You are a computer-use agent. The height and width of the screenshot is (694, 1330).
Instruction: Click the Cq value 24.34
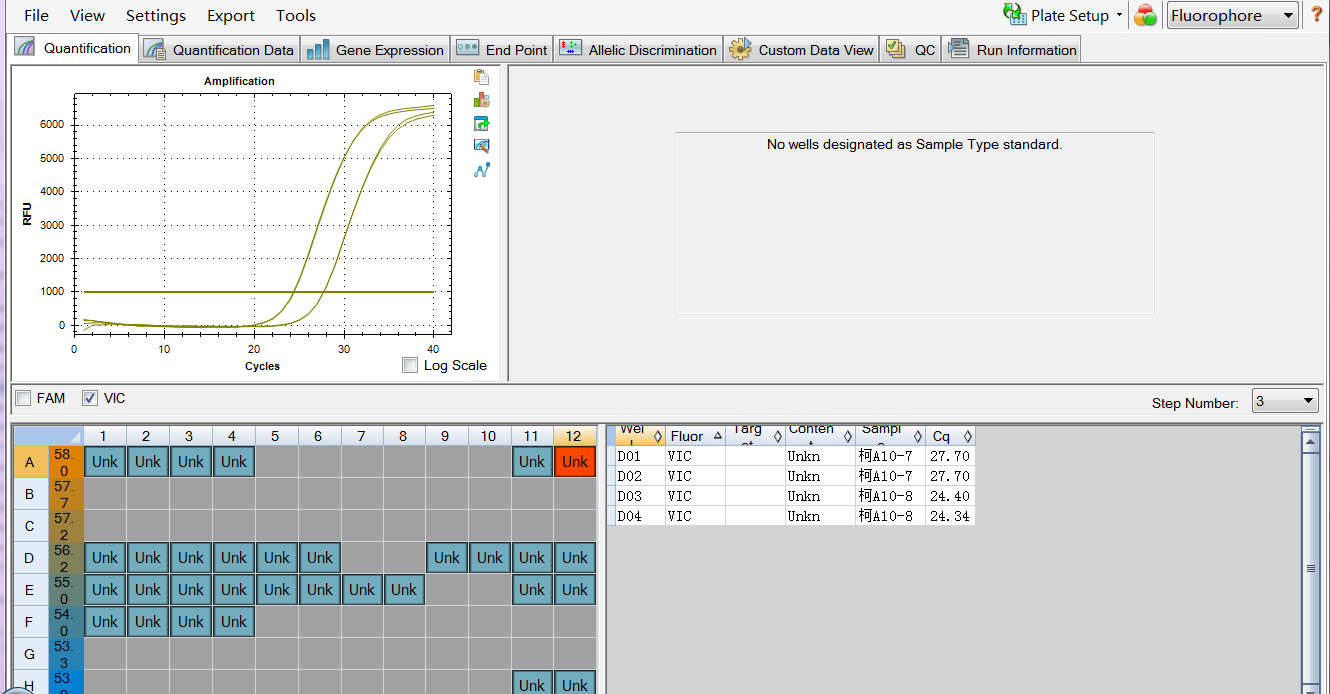950,516
